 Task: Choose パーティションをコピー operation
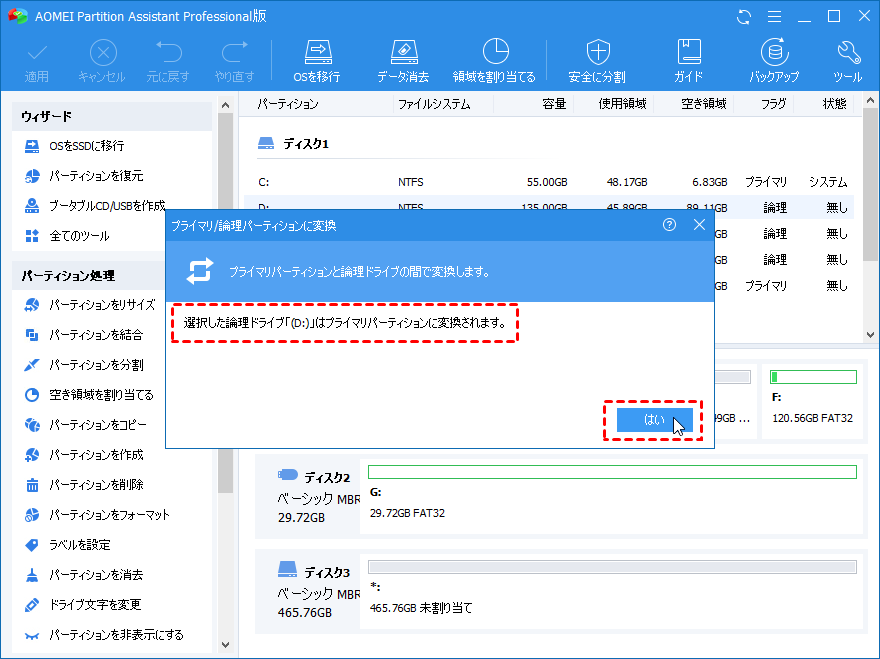[x=97, y=425]
